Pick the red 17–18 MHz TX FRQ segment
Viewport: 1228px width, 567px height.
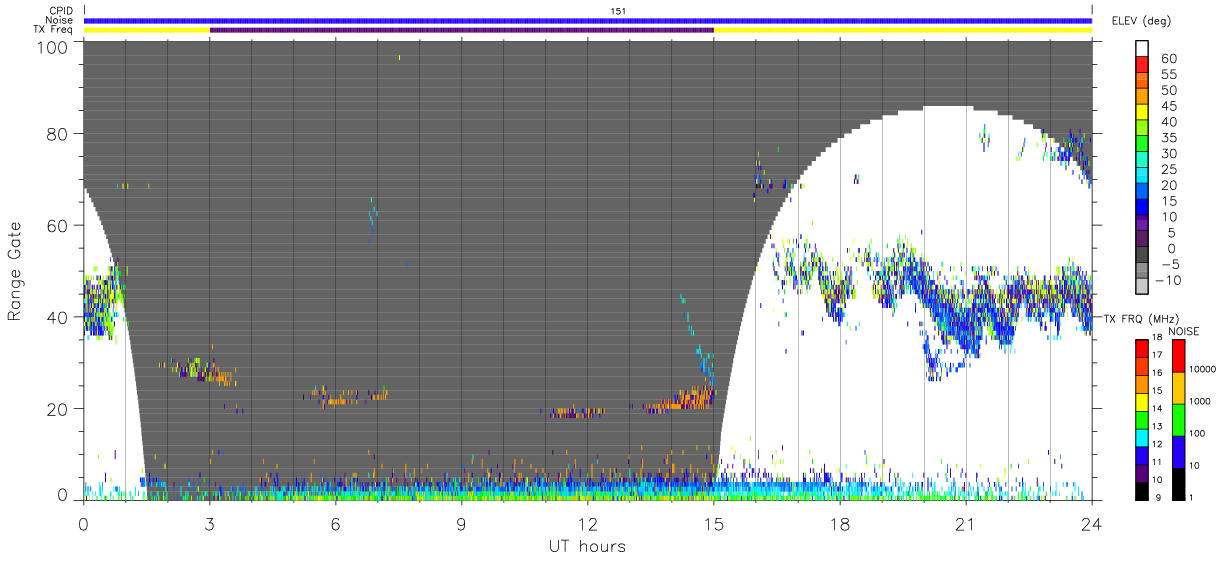(x=1141, y=348)
